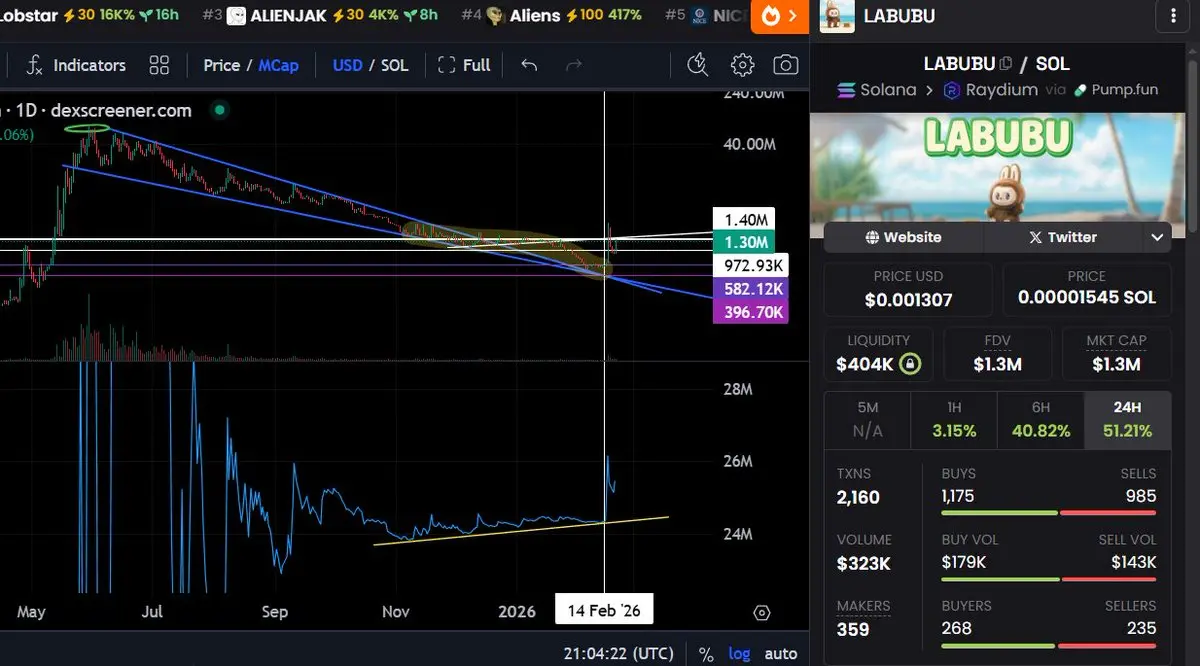This screenshot has height=666, width=1200.
Task: Click the Raydium DEX link
Action: click(990, 90)
